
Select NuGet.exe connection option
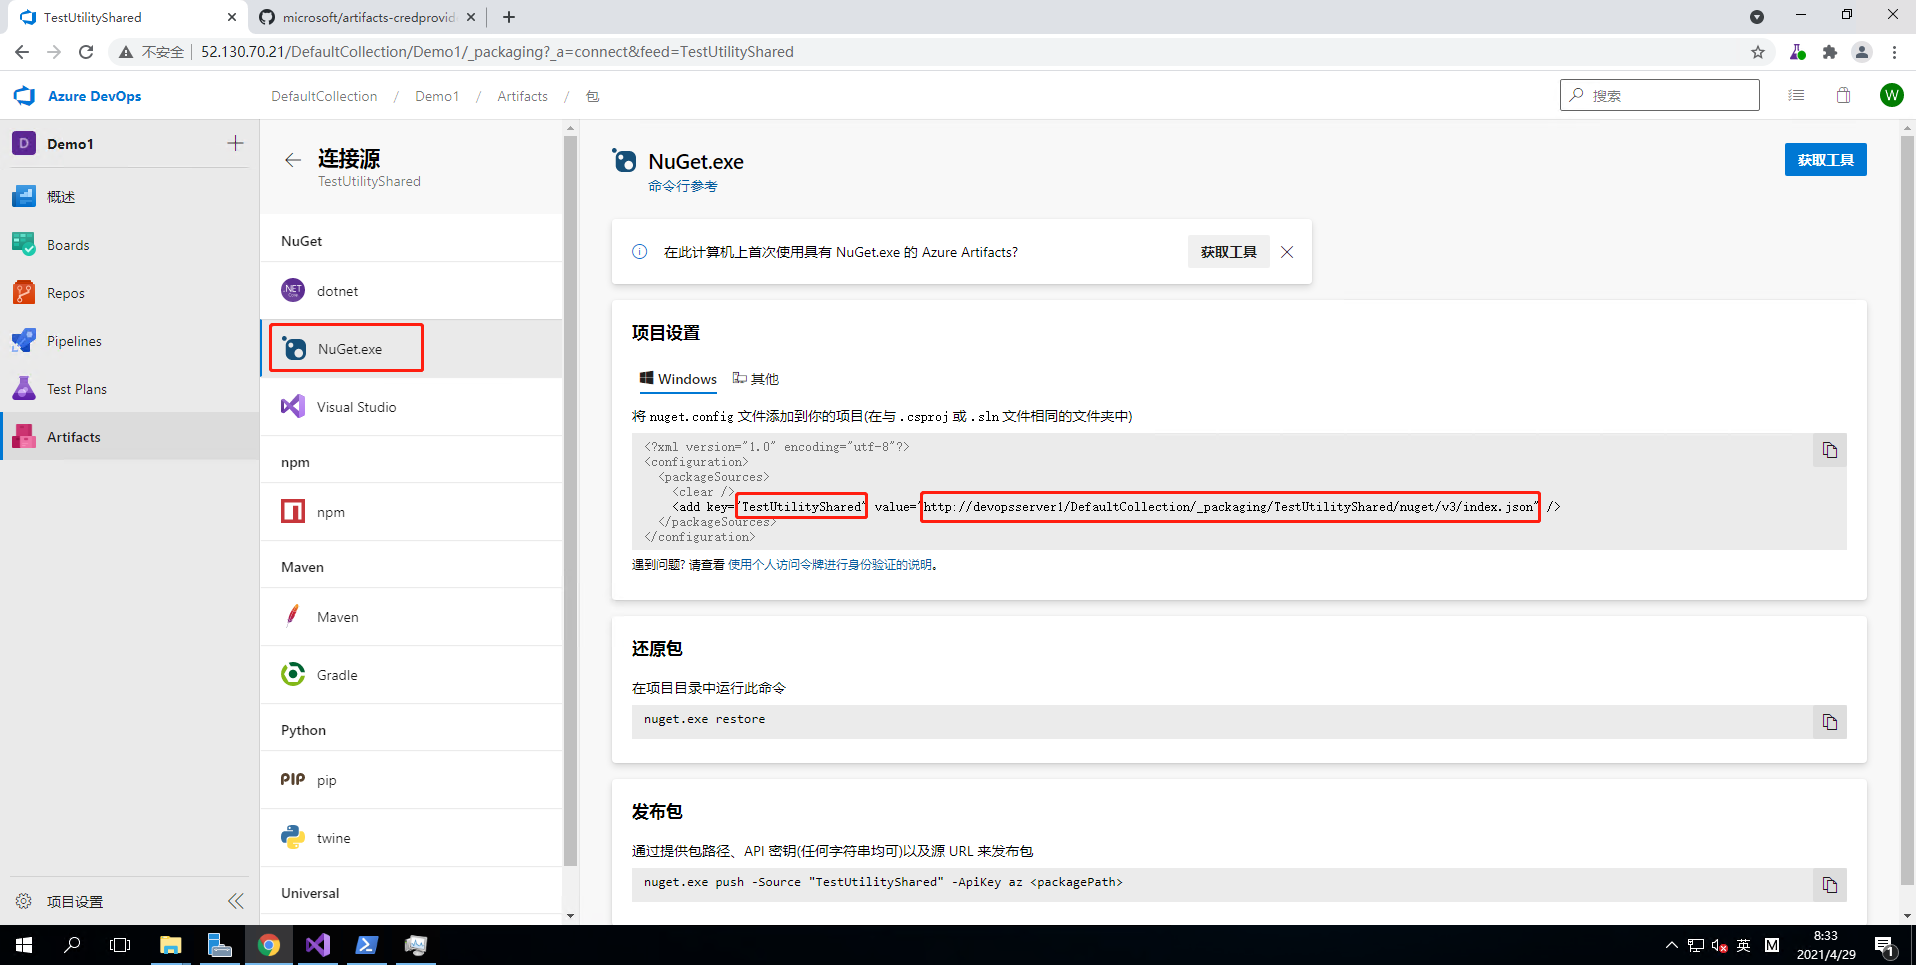pyautogui.click(x=411, y=349)
